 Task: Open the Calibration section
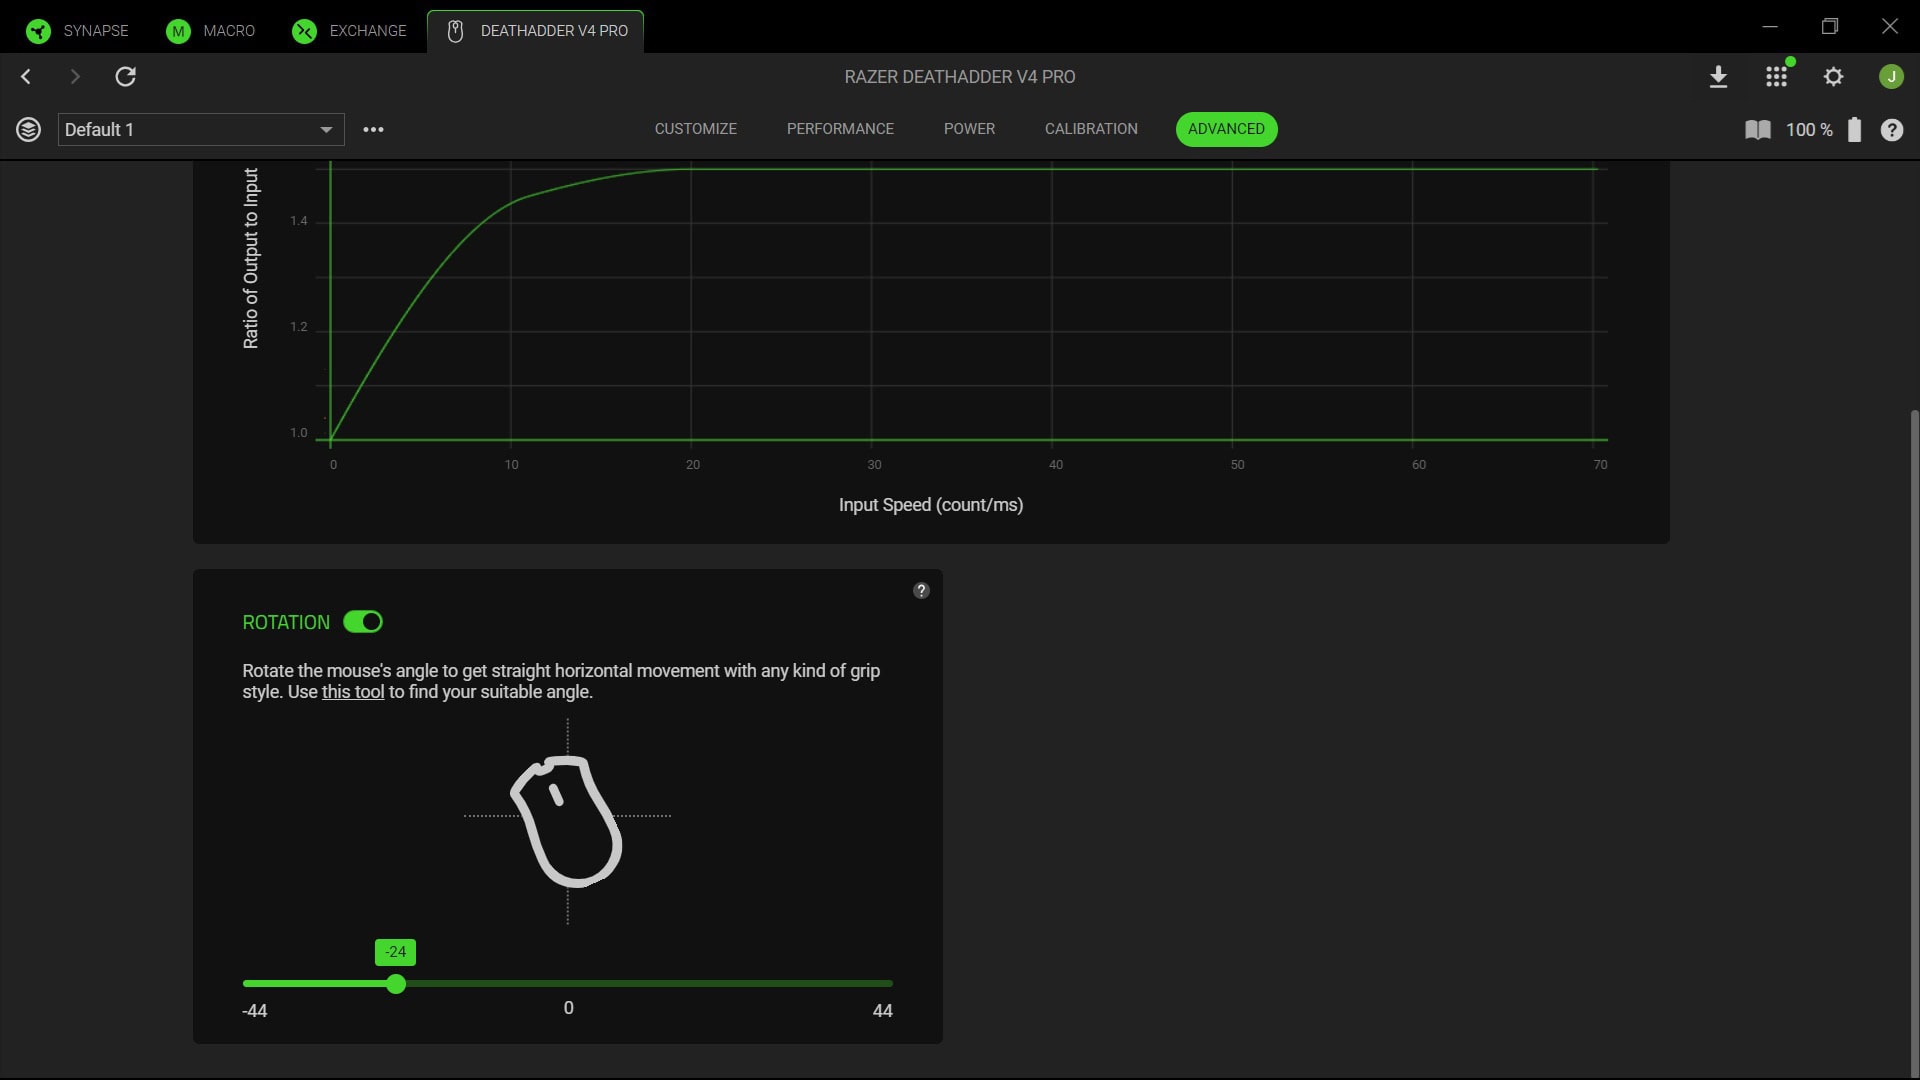1091,129
